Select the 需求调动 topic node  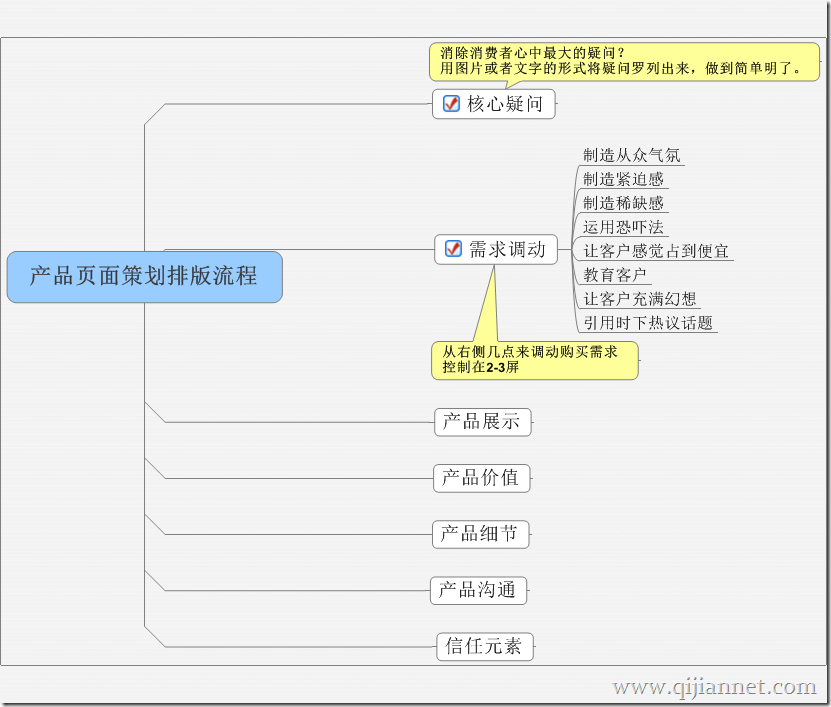(x=496, y=249)
